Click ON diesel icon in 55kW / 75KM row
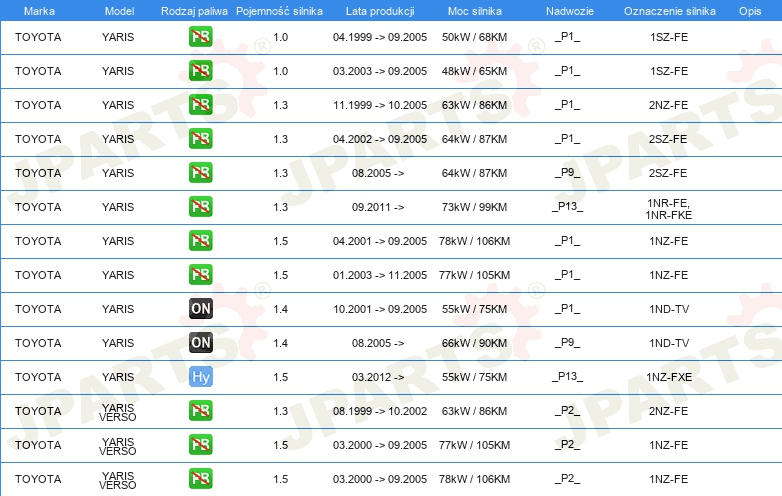782x496 pixels. [x=200, y=309]
